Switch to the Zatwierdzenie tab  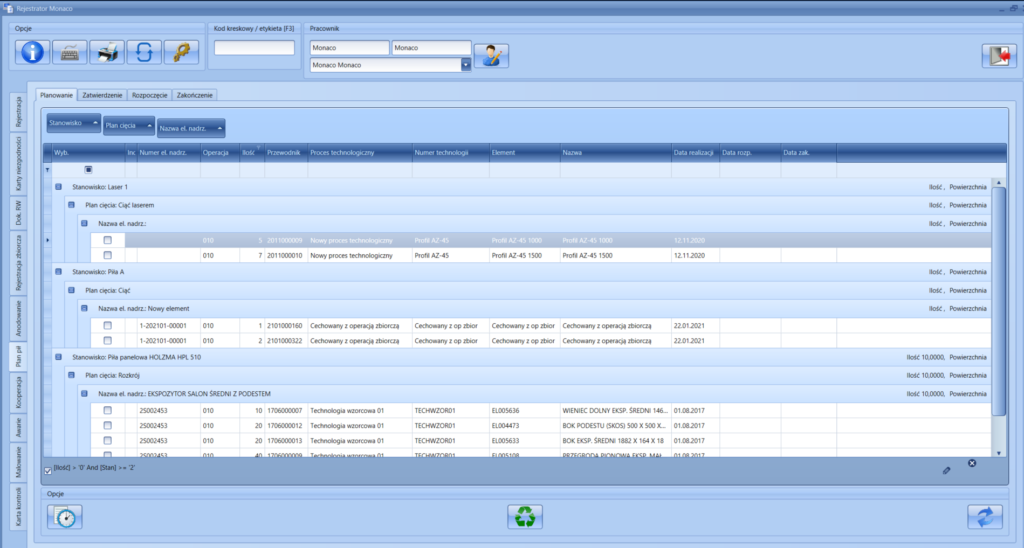coord(103,95)
